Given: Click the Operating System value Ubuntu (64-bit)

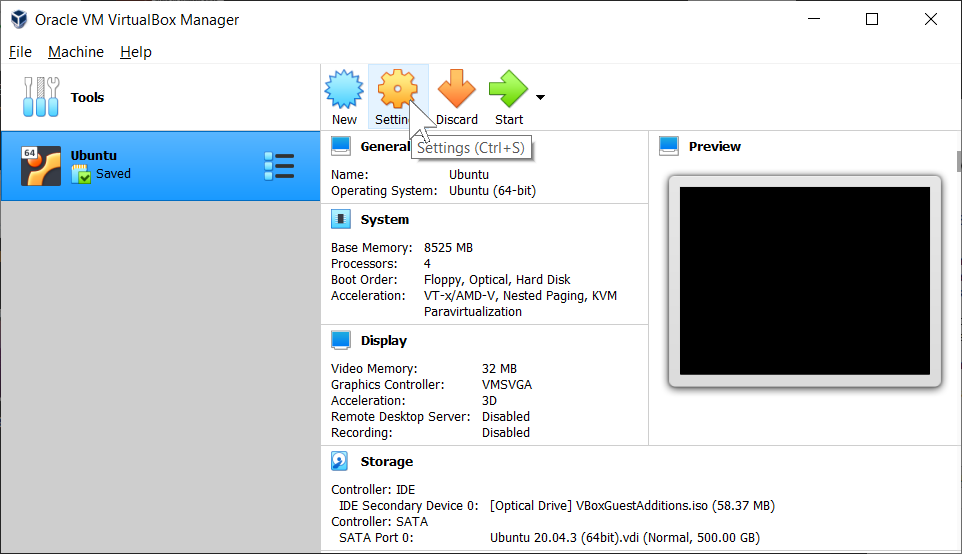Looking at the screenshot, I should [492, 191].
